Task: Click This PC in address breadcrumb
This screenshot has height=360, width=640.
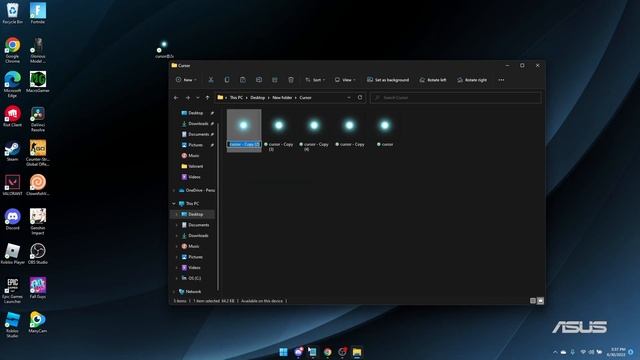Action: click(236, 98)
